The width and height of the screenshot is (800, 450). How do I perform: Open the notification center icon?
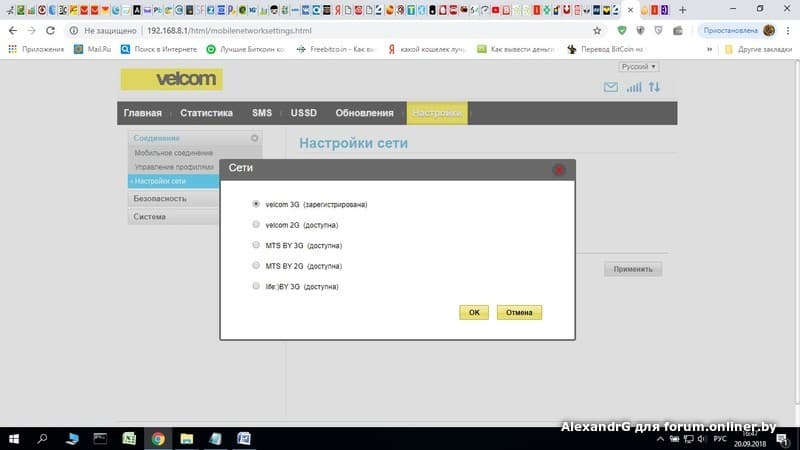coord(783,439)
